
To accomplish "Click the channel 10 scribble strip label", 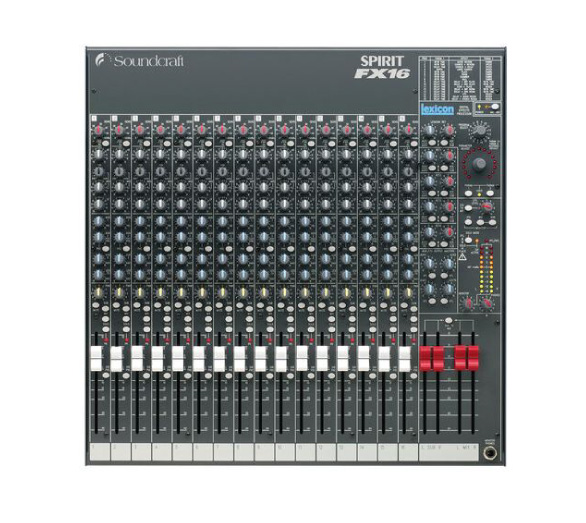I will [286, 452].
